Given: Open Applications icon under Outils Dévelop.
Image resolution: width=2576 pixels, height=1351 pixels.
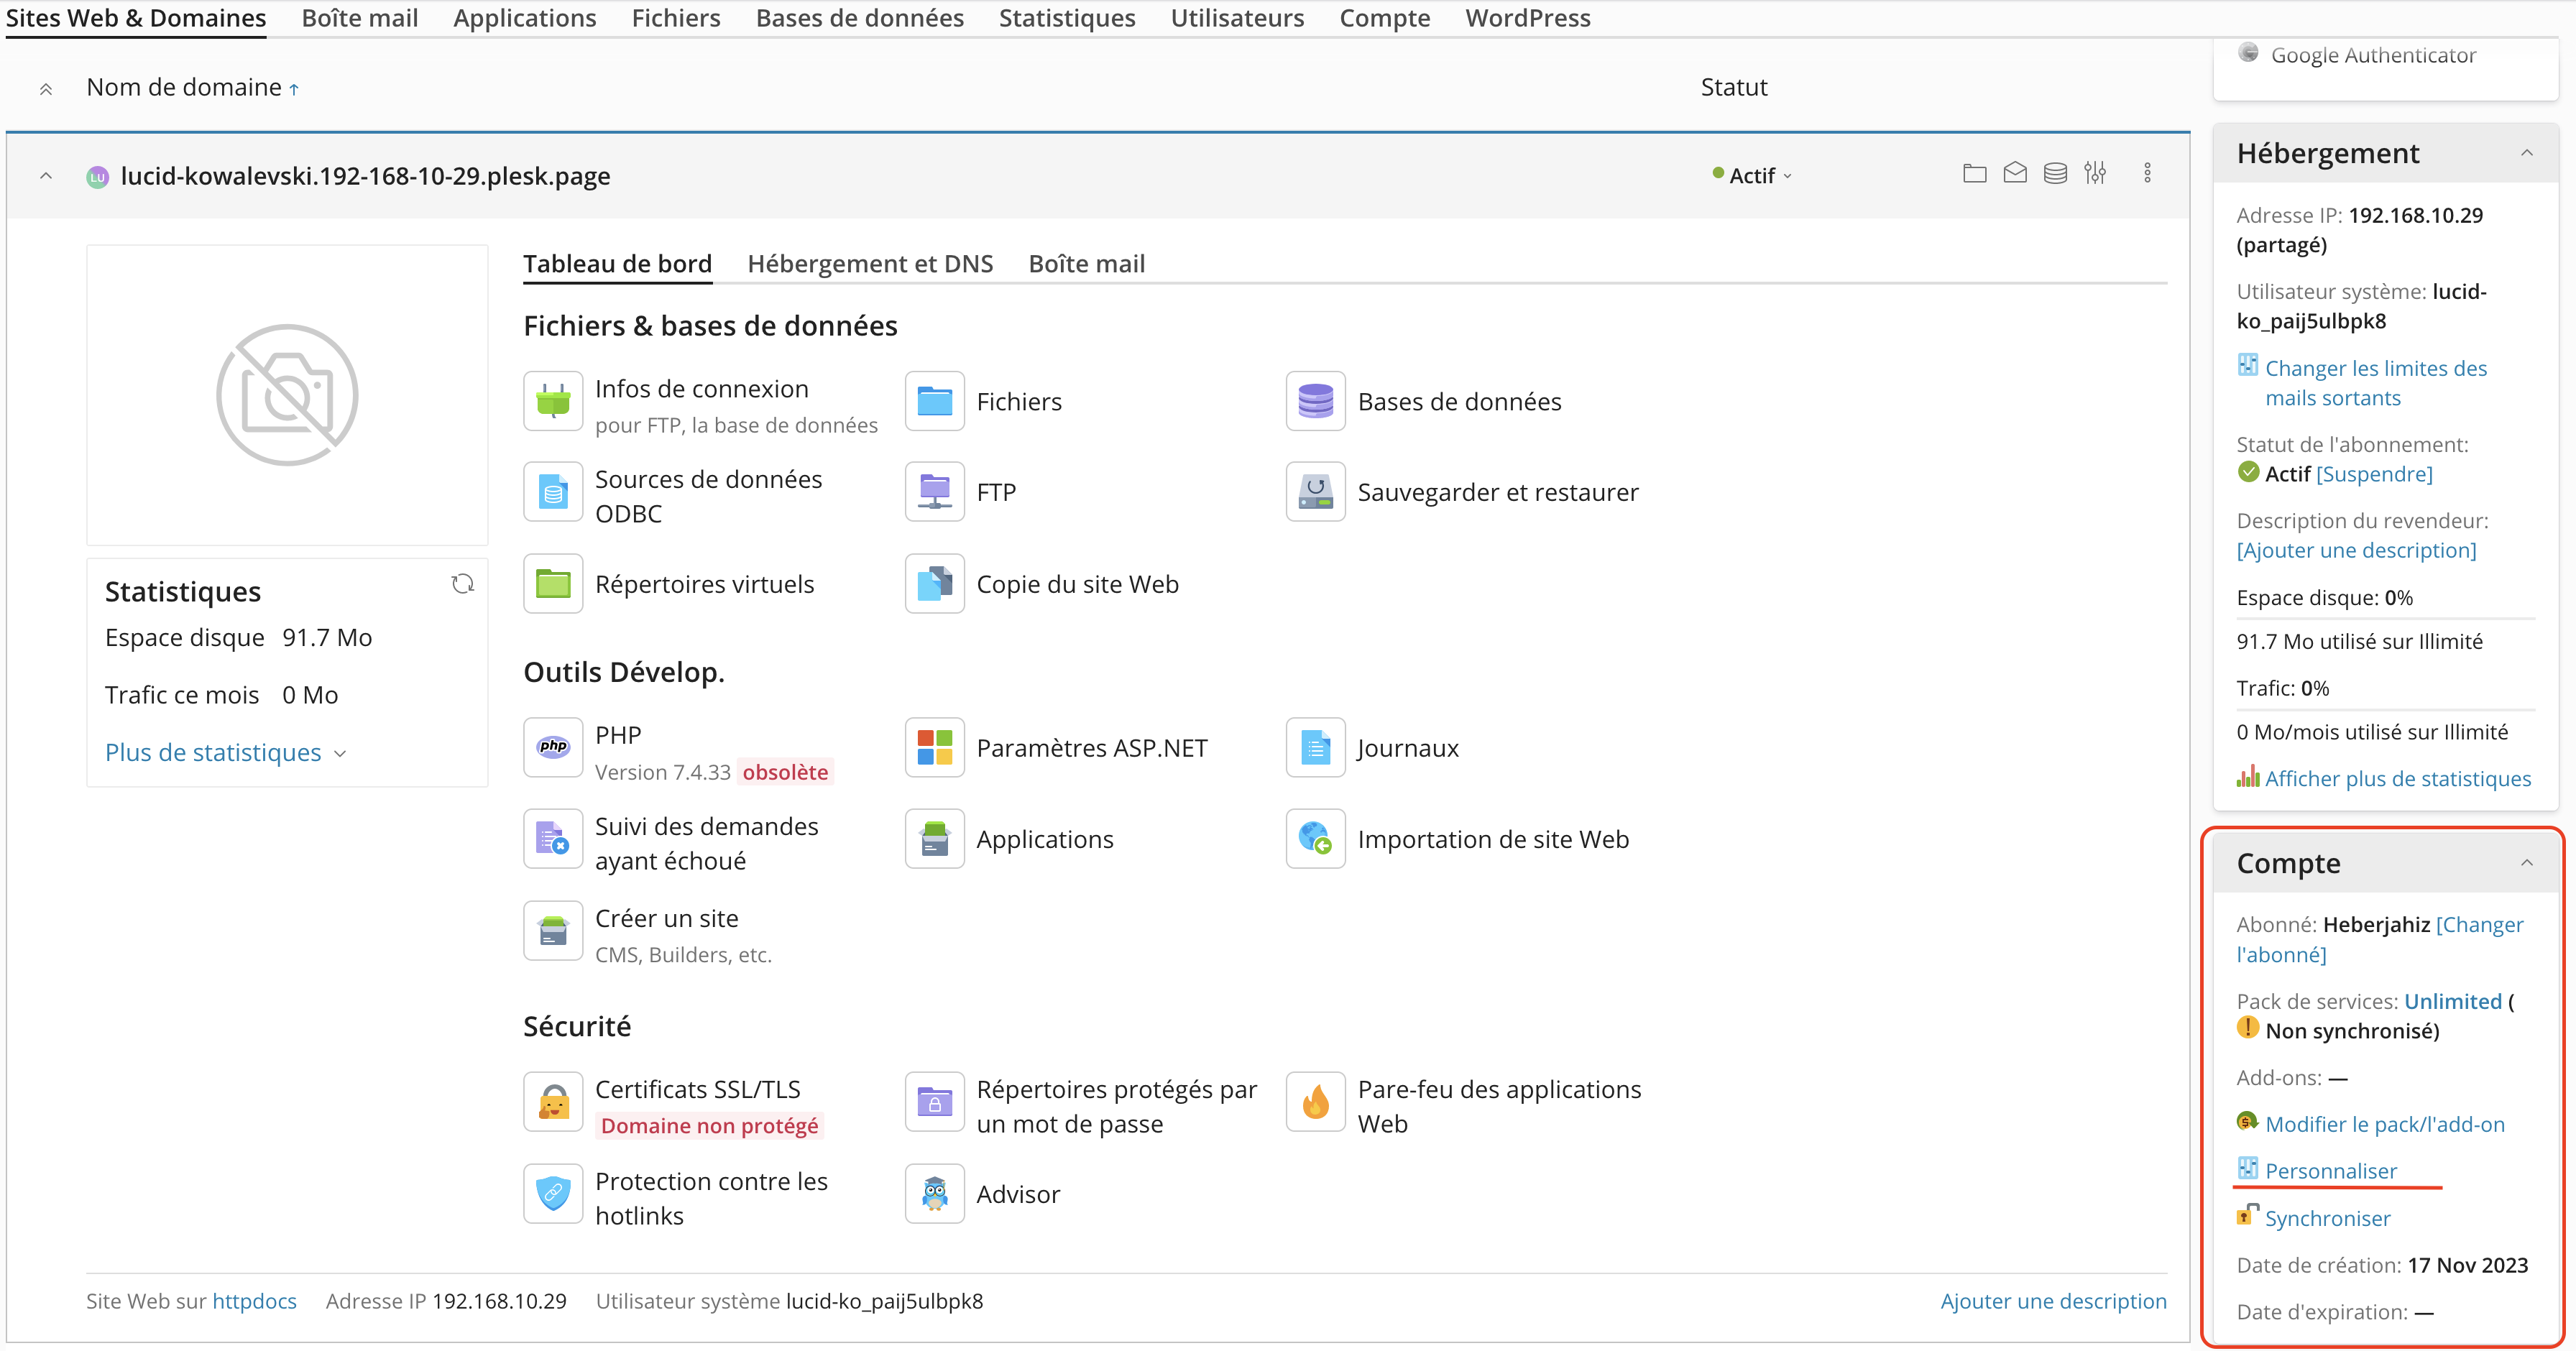Looking at the screenshot, I should pos(934,839).
